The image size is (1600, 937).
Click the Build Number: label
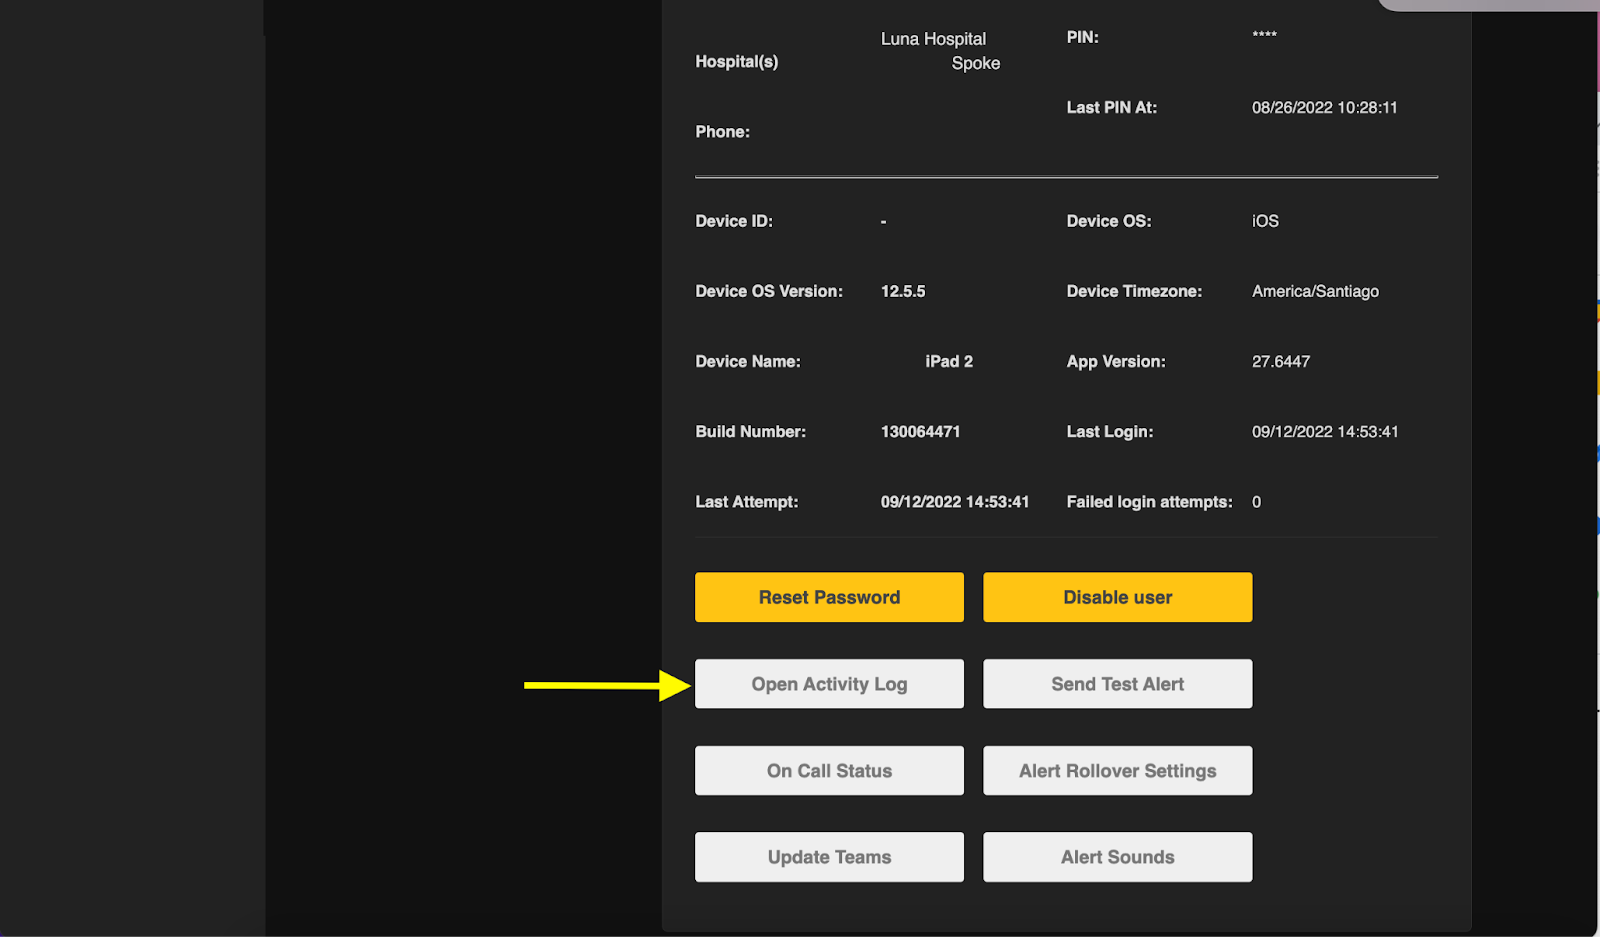tap(750, 432)
